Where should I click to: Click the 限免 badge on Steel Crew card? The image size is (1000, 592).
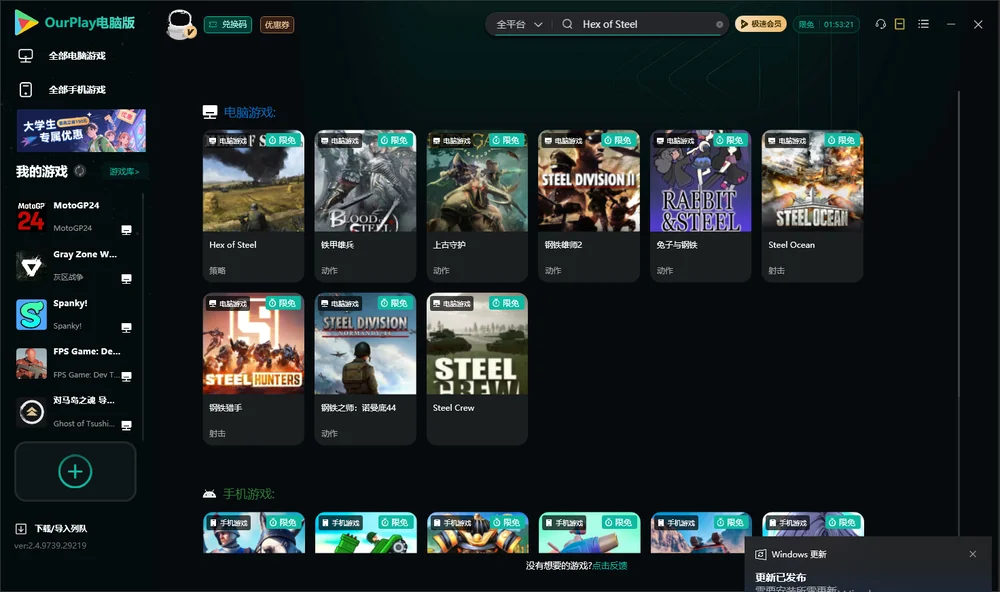pyautogui.click(x=506, y=303)
